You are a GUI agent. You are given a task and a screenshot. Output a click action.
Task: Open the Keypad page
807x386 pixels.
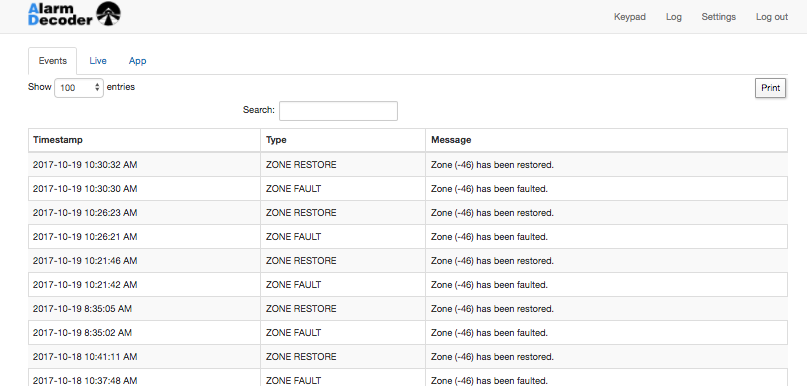pos(629,16)
